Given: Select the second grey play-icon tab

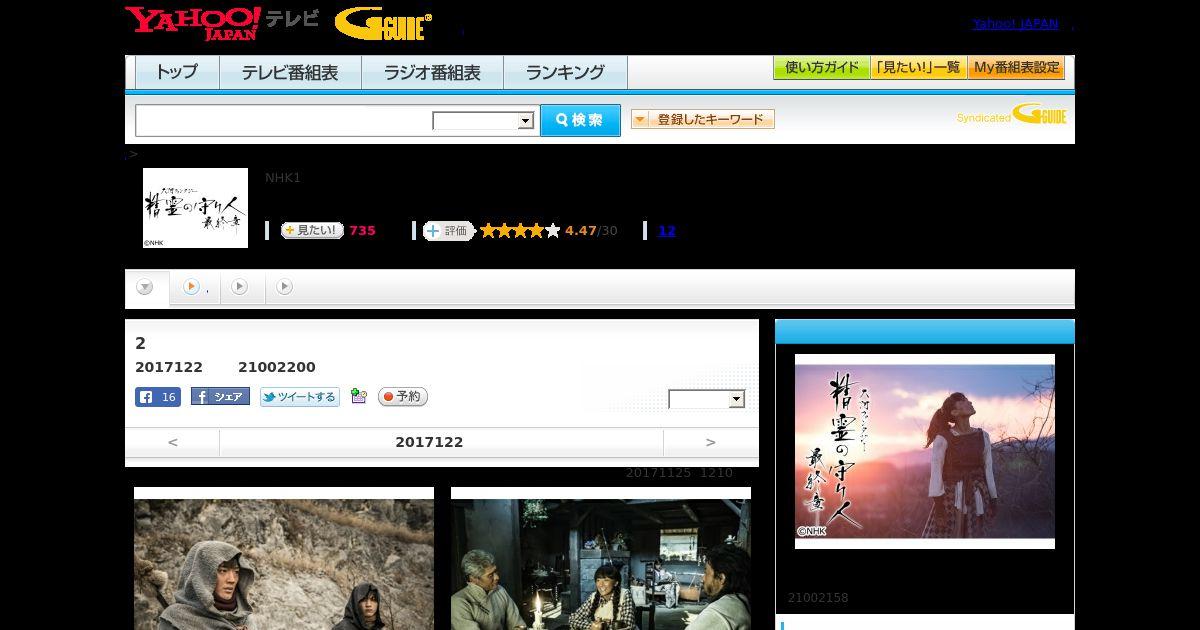Looking at the screenshot, I should (x=239, y=287).
